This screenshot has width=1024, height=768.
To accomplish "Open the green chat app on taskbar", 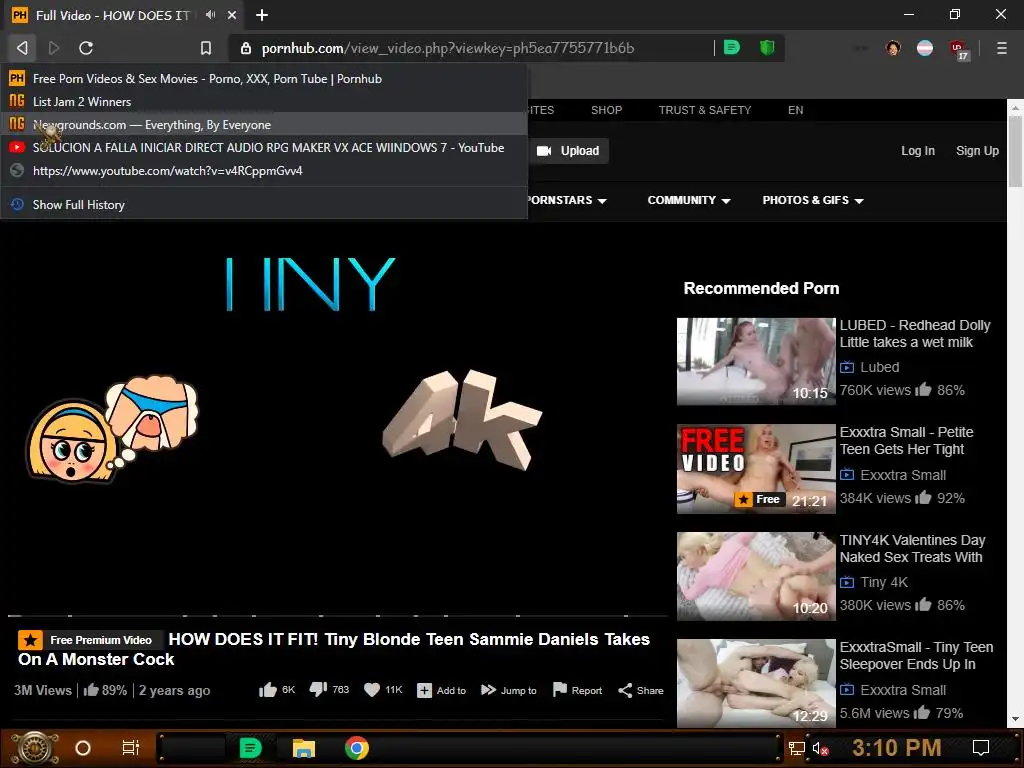I will click(251, 748).
